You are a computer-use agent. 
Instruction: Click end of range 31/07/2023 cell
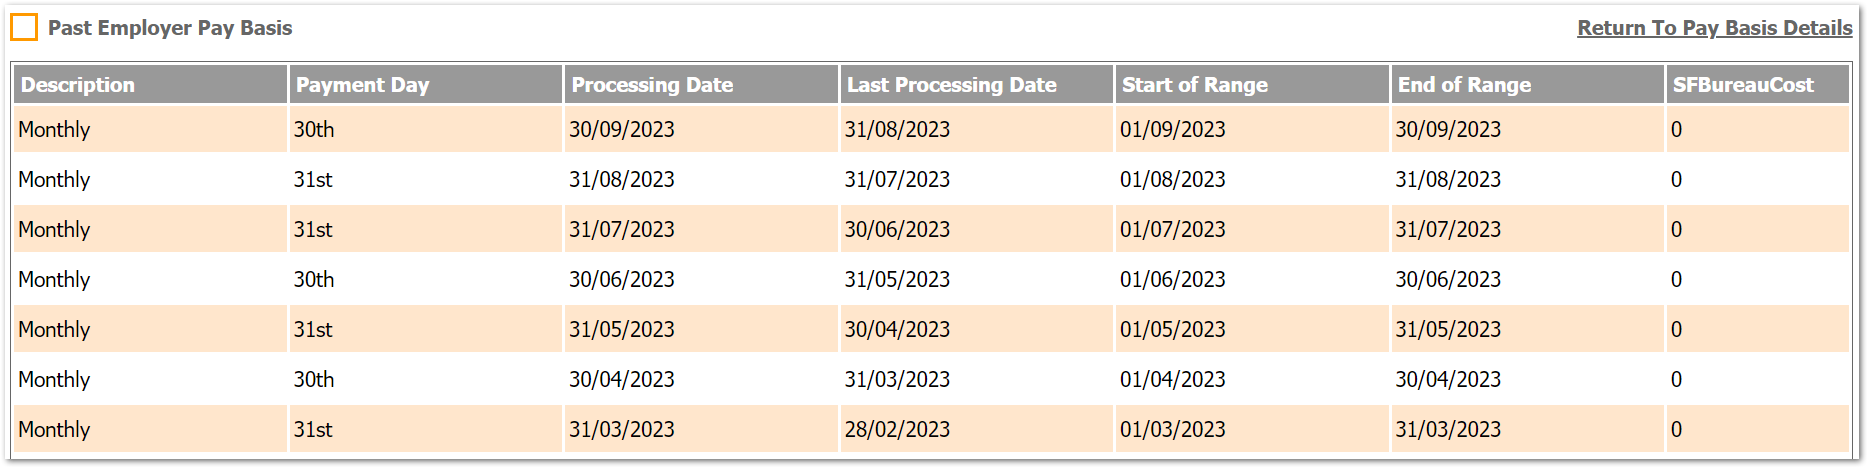click(1448, 230)
